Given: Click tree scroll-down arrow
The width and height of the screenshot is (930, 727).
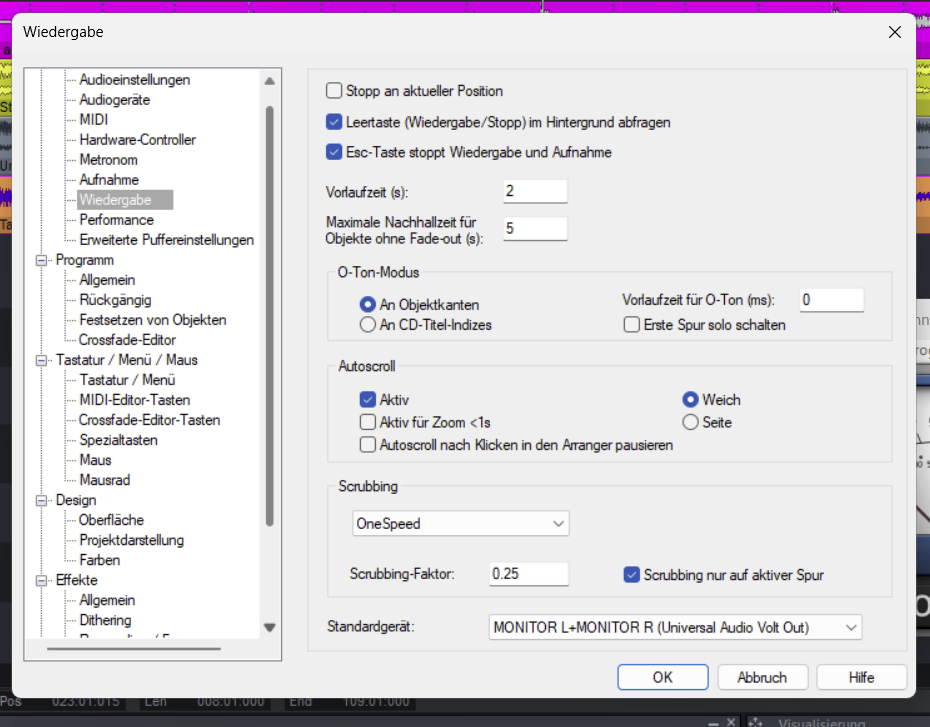Looking at the screenshot, I should tap(270, 627).
